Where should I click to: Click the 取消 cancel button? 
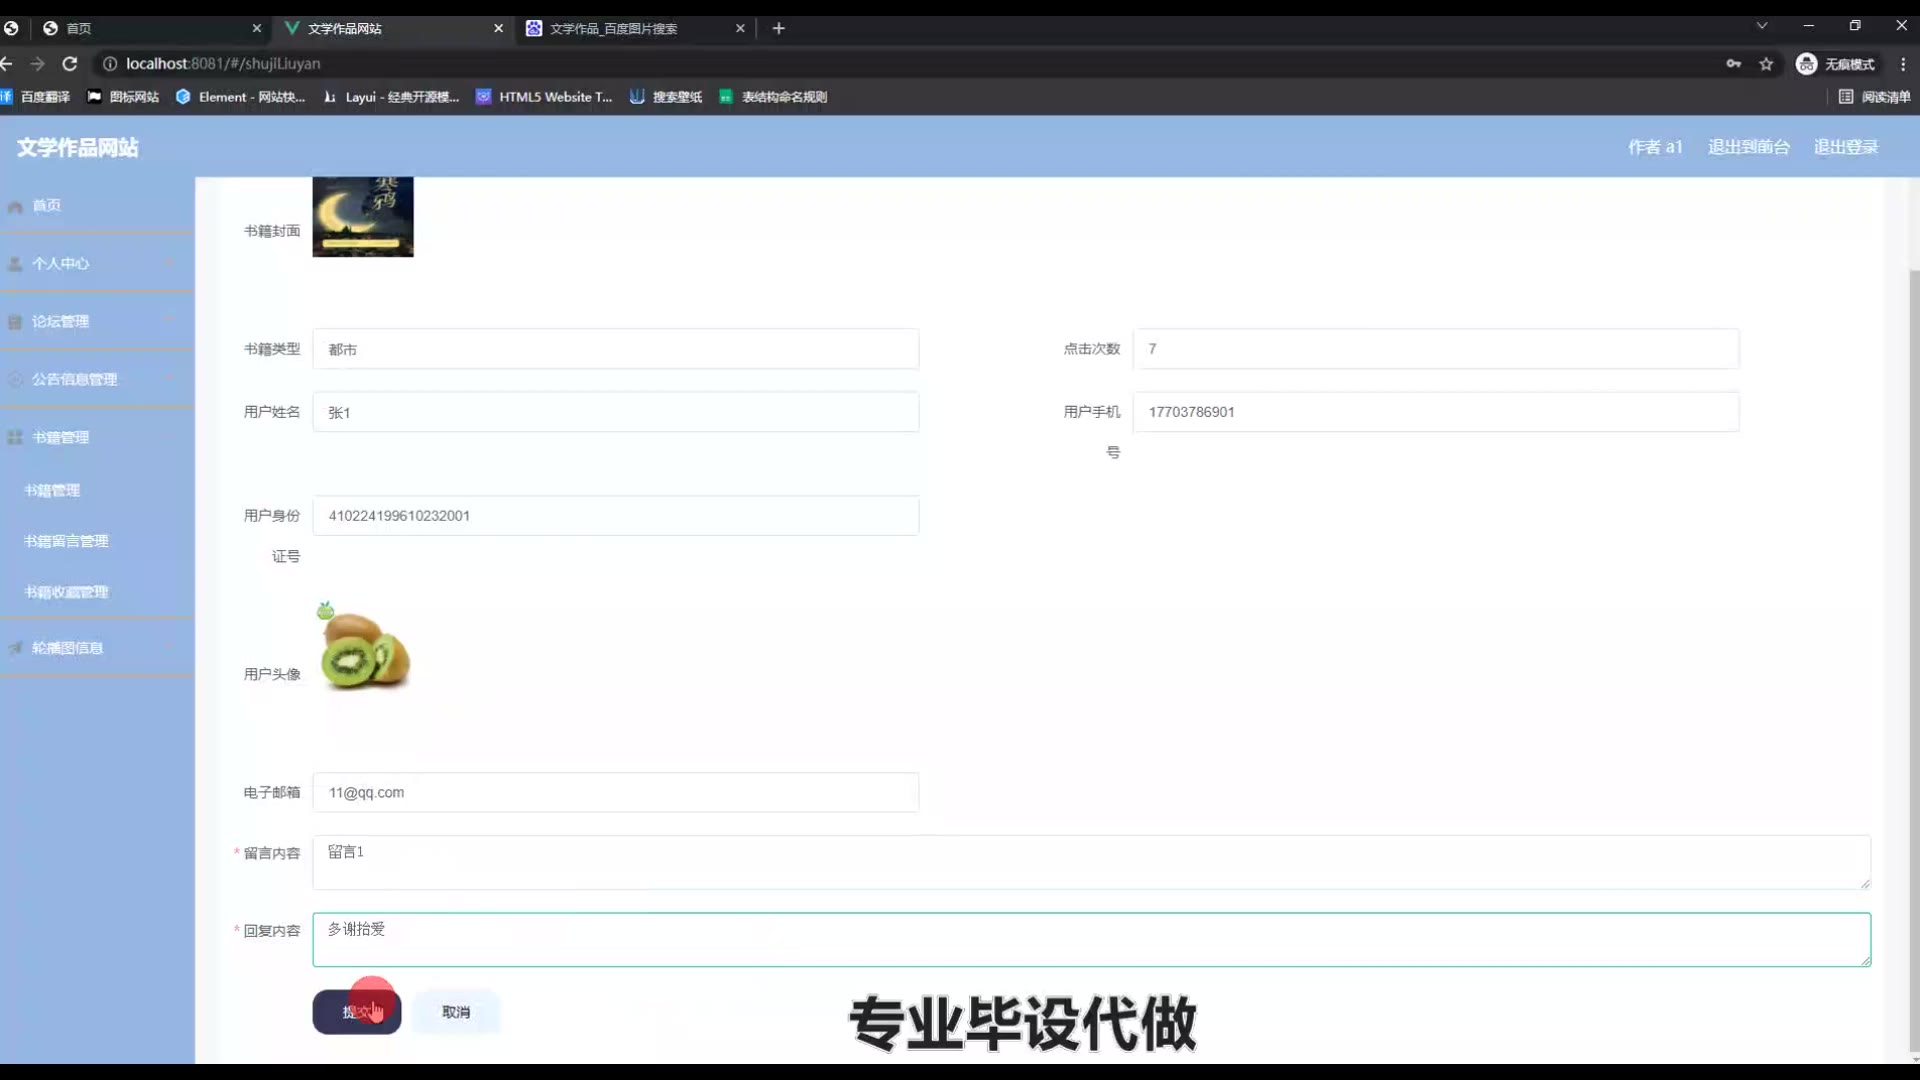[456, 1012]
